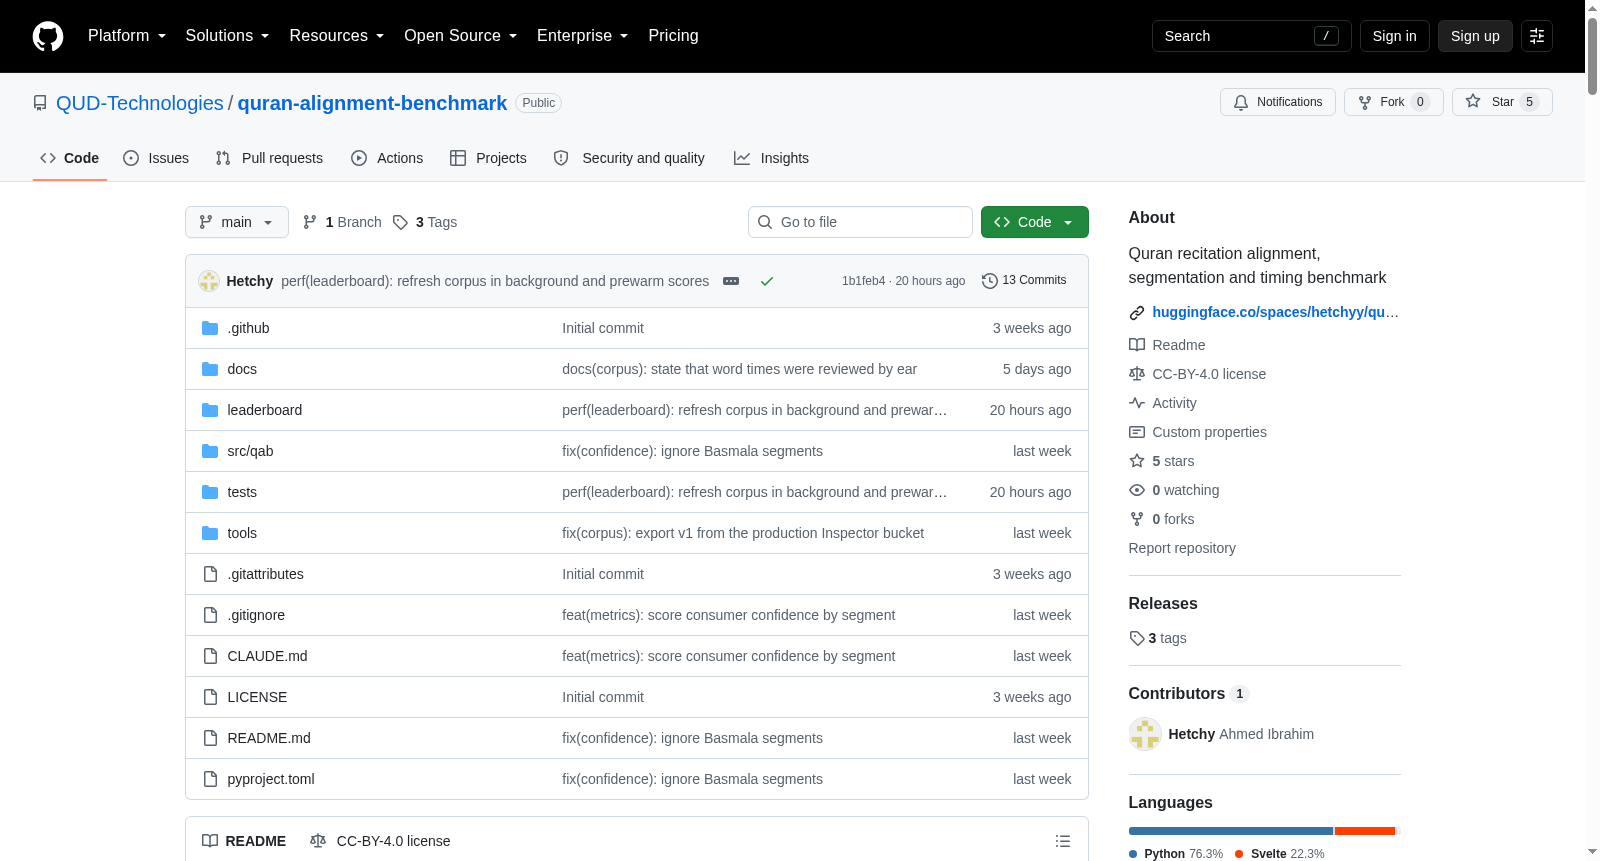Click the Sign up button
This screenshot has width=1600, height=861.
[x=1475, y=36]
